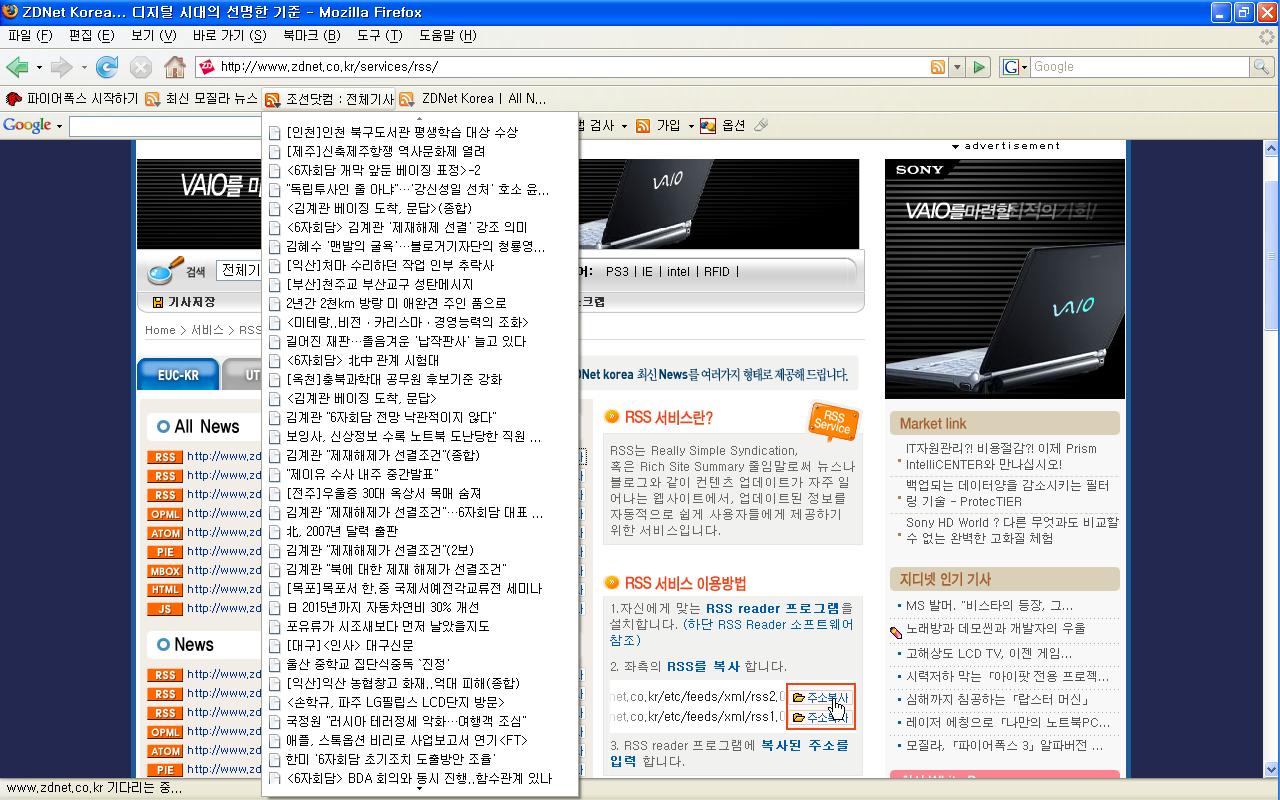
Task: Open '고해상도 LCD TV, 이젠 게임...' popular article
Action: tap(988, 653)
